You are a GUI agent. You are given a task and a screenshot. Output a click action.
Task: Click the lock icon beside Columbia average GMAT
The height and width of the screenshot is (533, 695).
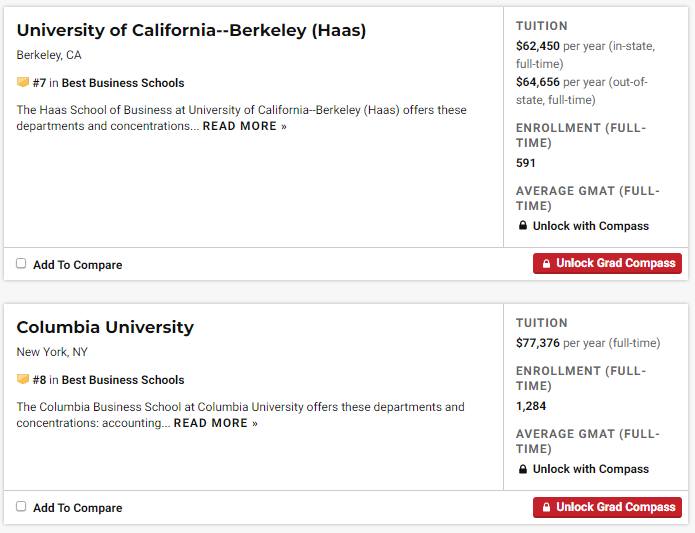click(x=523, y=469)
